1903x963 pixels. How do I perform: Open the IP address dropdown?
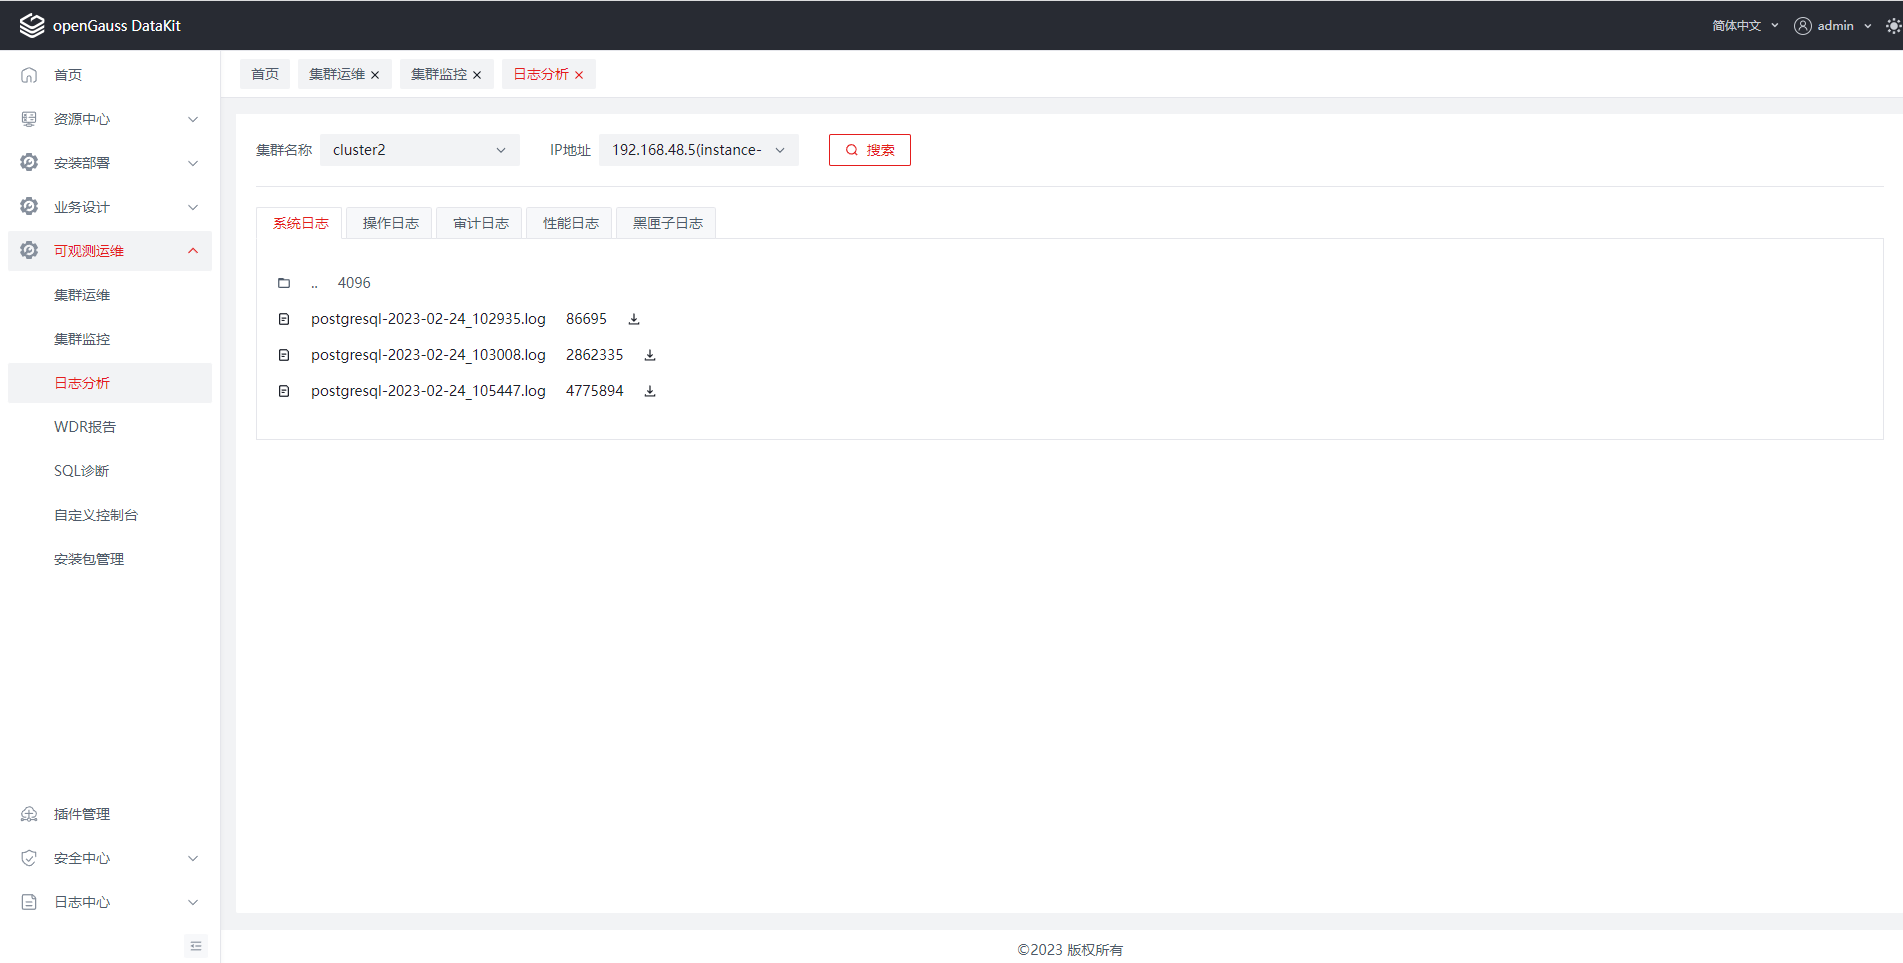pyautogui.click(x=698, y=150)
